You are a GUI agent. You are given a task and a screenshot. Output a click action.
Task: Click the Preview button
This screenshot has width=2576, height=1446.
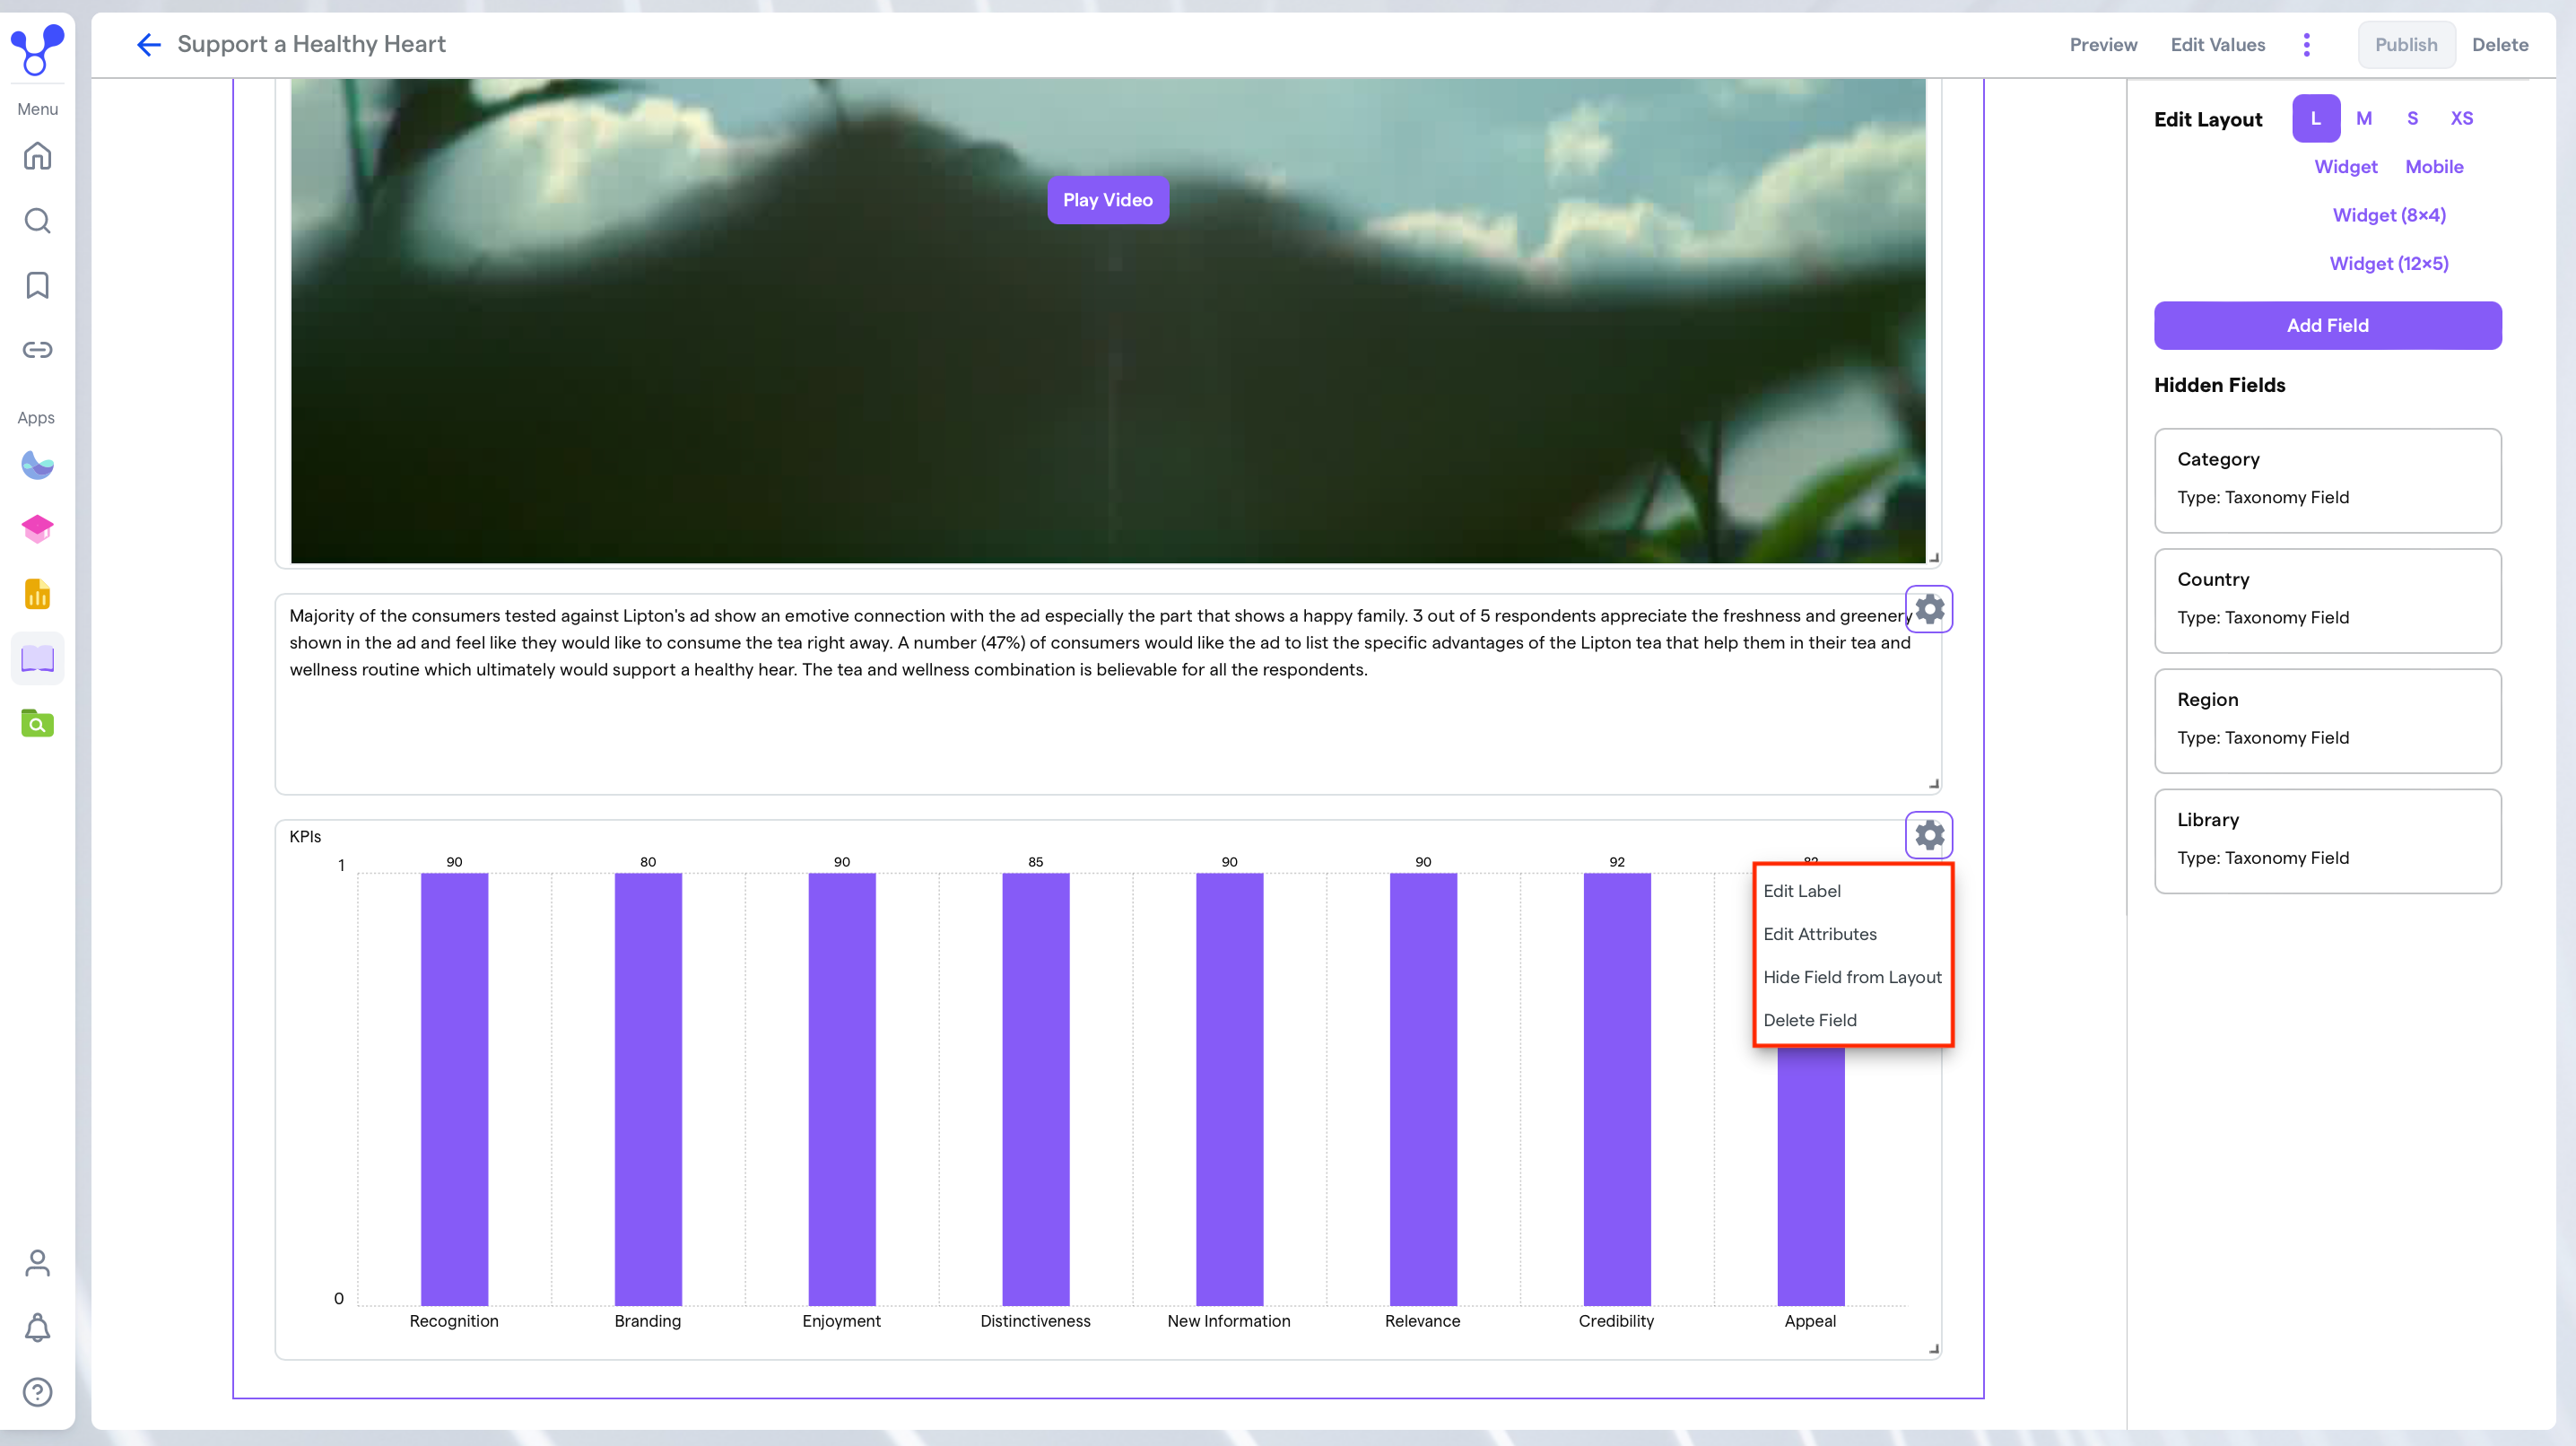2102,45
